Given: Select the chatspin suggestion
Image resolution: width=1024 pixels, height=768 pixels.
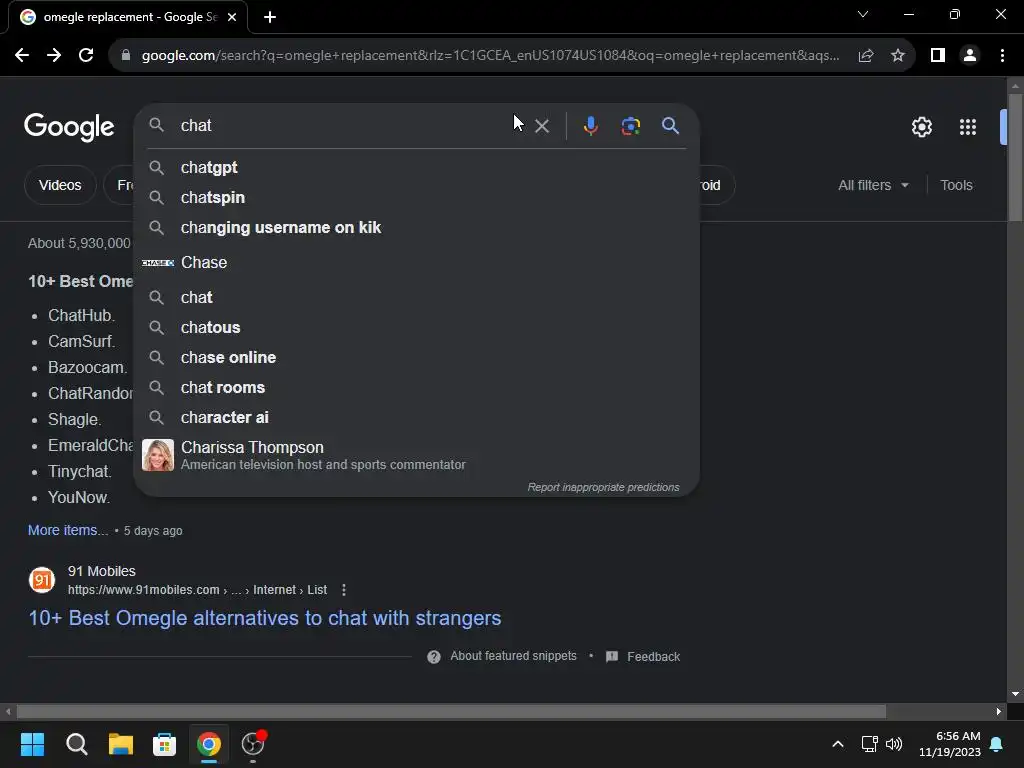Looking at the screenshot, I should click(x=417, y=198).
